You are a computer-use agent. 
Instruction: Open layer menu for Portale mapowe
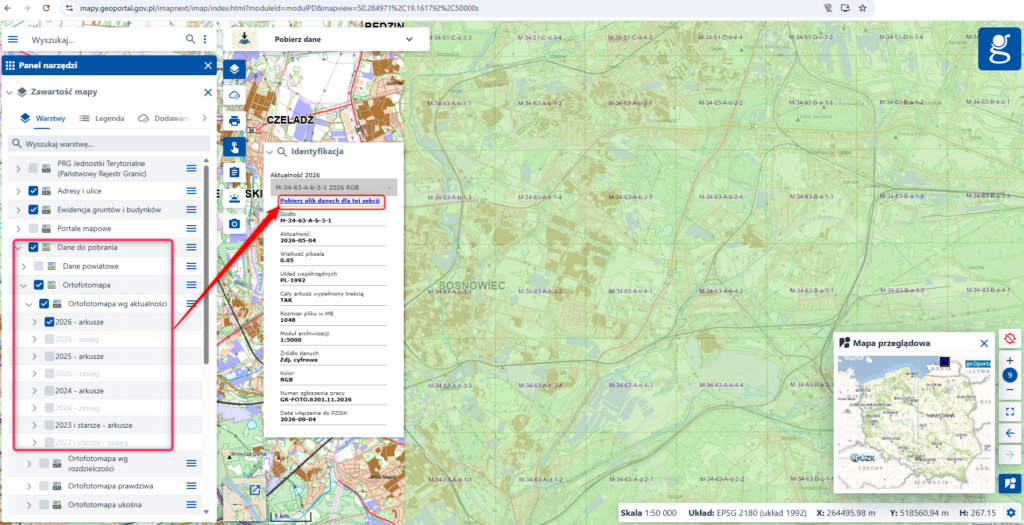pos(191,229)
